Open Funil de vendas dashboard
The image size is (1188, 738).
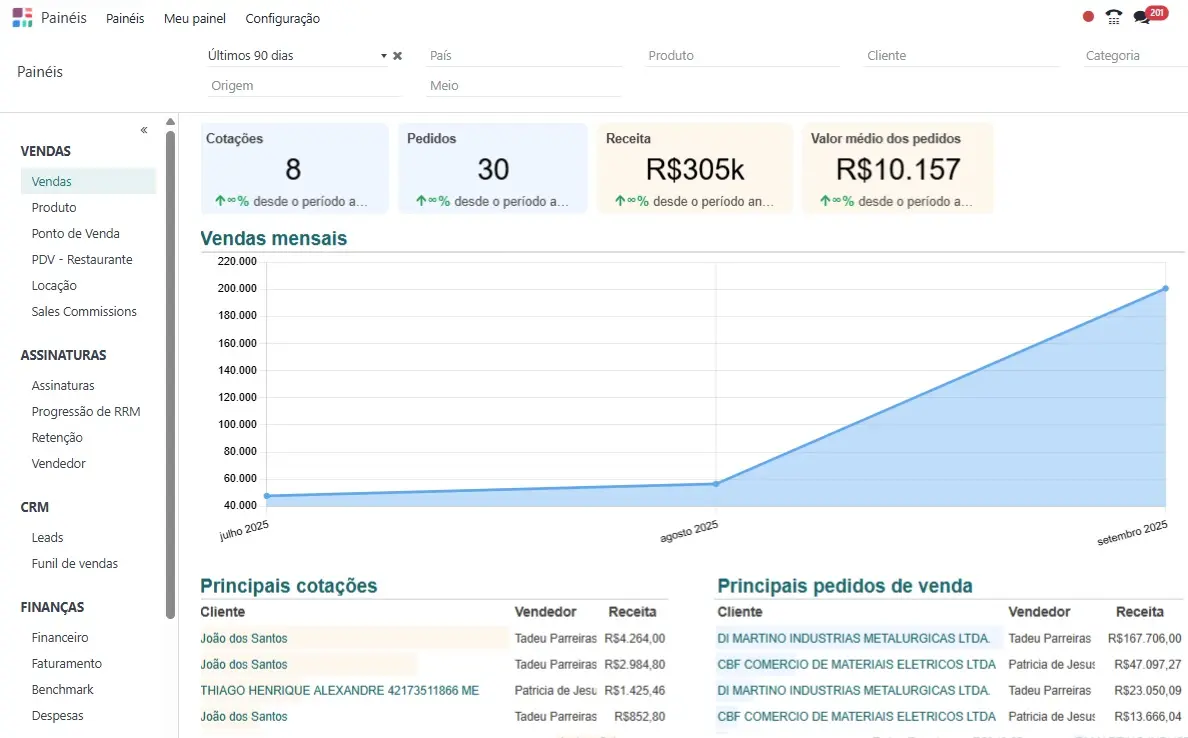(74, 564)
